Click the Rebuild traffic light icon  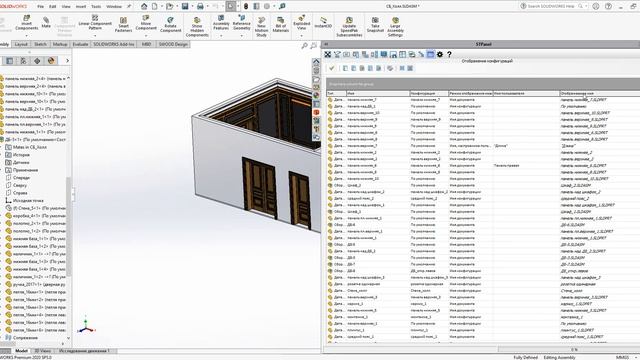[246, 6]
